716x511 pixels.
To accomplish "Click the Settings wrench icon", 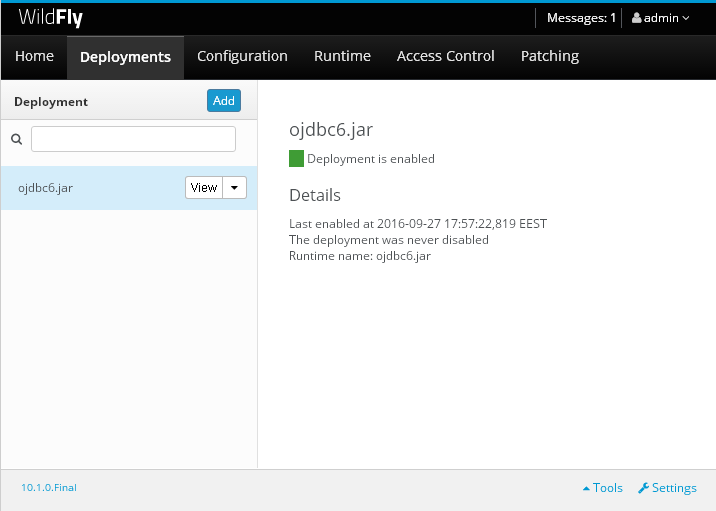I will click(643, 488).
